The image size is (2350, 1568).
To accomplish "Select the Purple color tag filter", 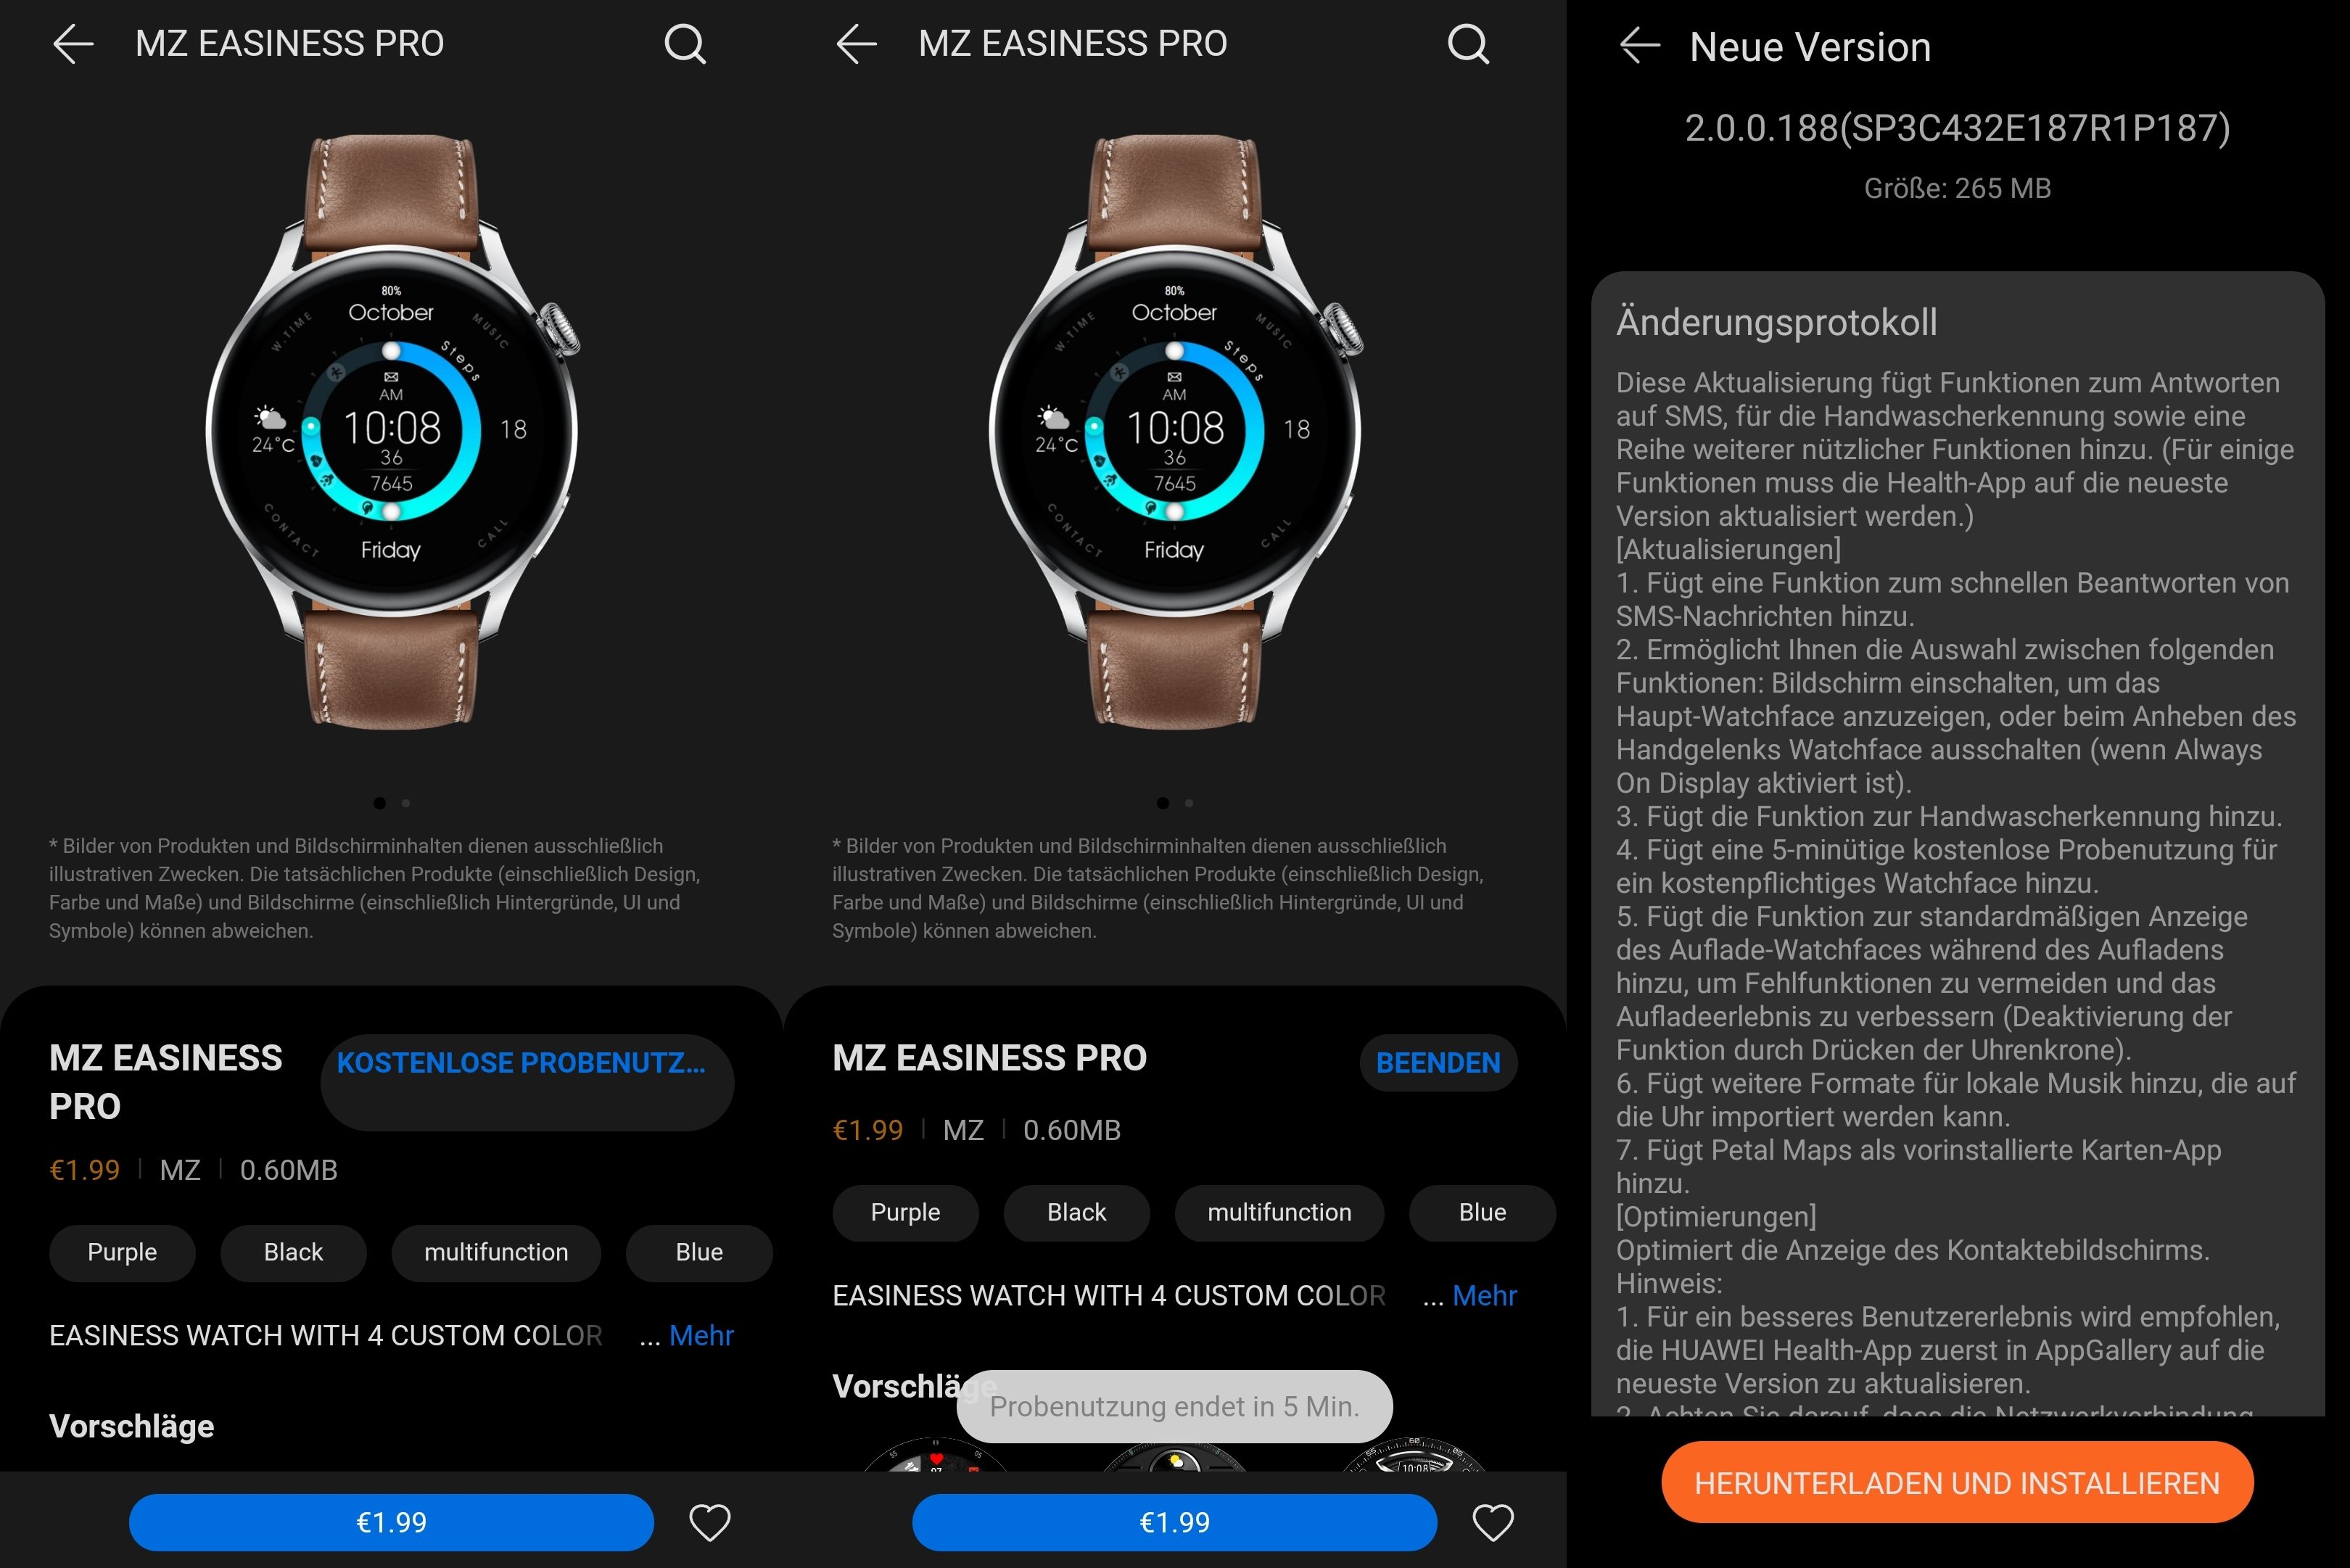I will point(123,1251).
